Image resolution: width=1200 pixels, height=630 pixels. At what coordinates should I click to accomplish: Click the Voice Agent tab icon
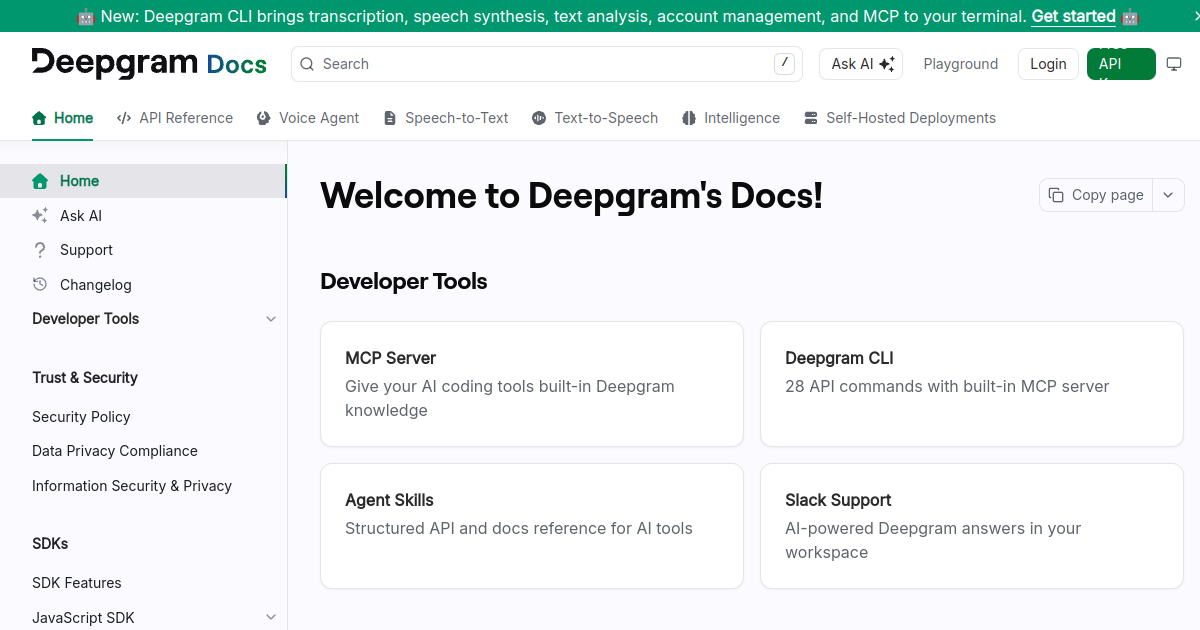coord(264,118)
